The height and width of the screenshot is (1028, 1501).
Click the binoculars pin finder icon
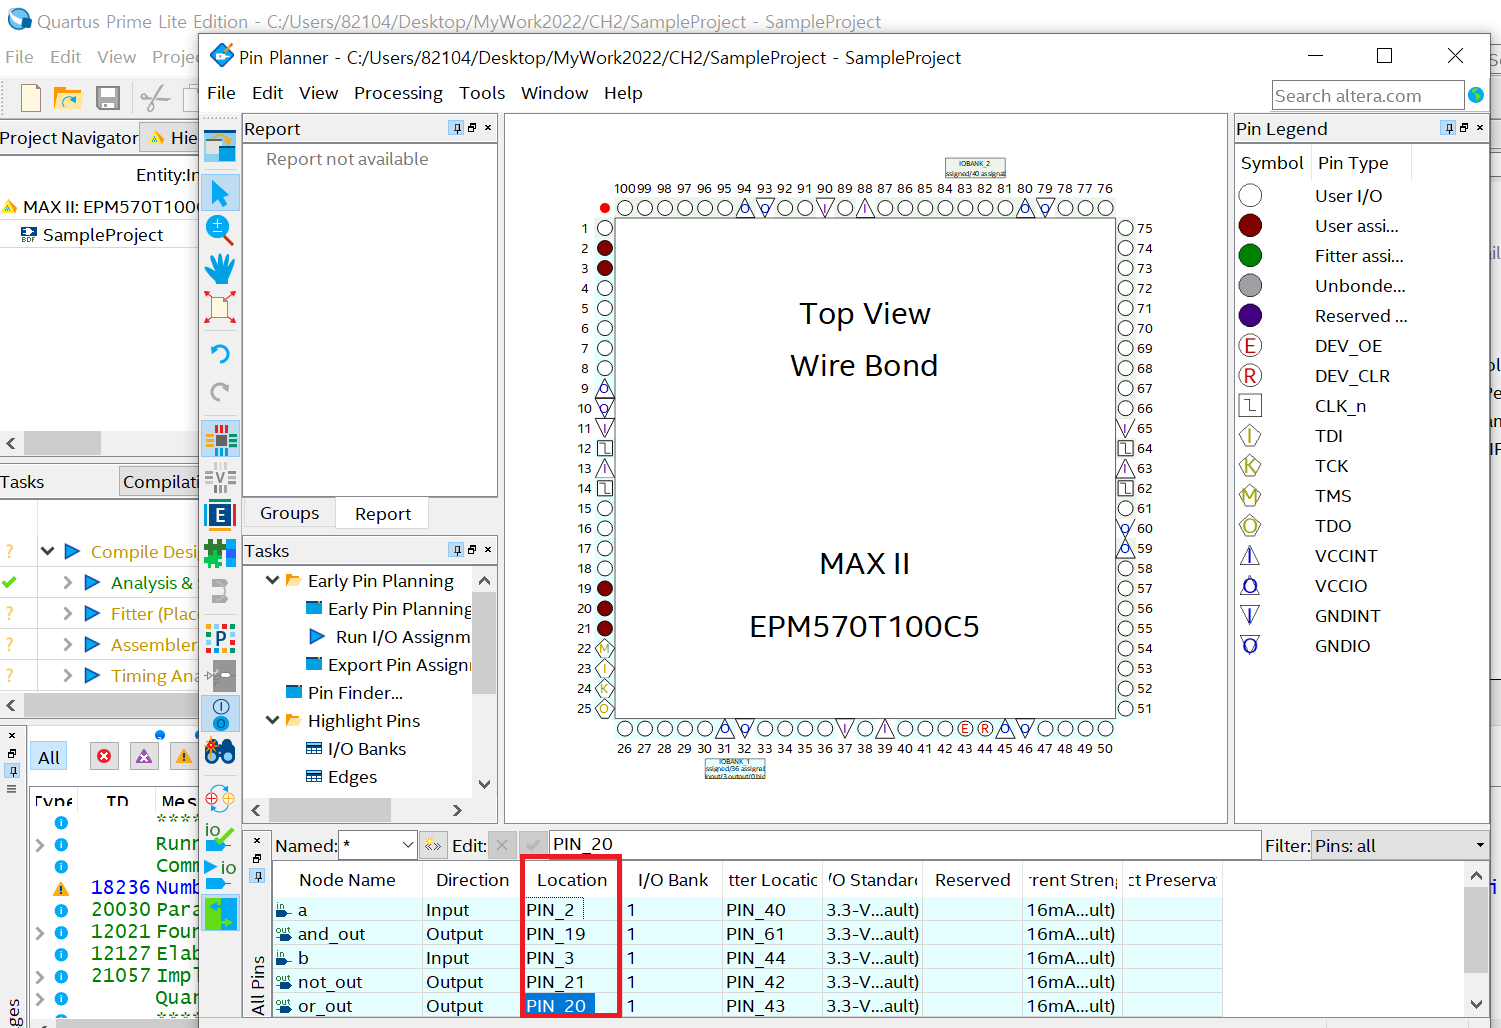[220, 751]
